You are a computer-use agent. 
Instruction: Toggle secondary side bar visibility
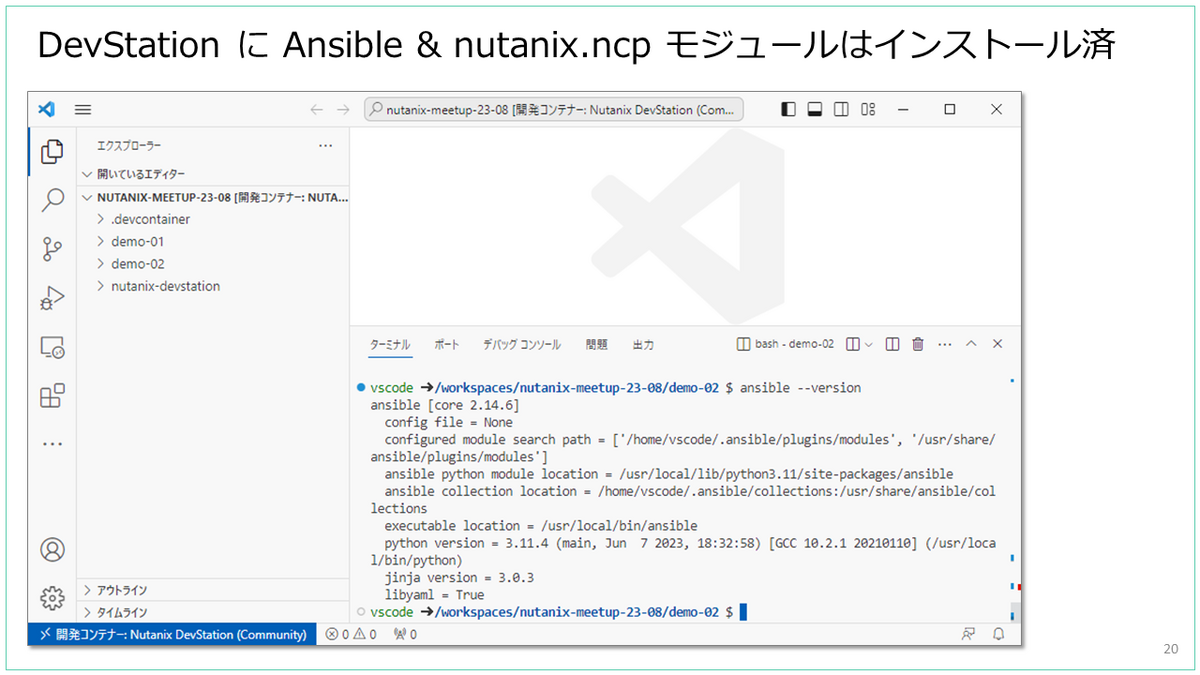(842, 109)
